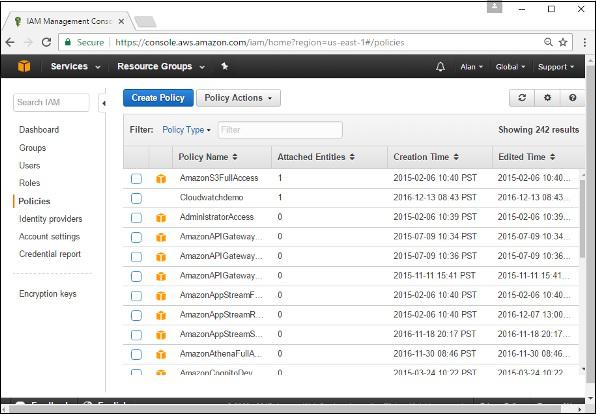Open Encryption keys link
Image resolution: width=596 pixels, height=414 pixels.
point(48,294)
